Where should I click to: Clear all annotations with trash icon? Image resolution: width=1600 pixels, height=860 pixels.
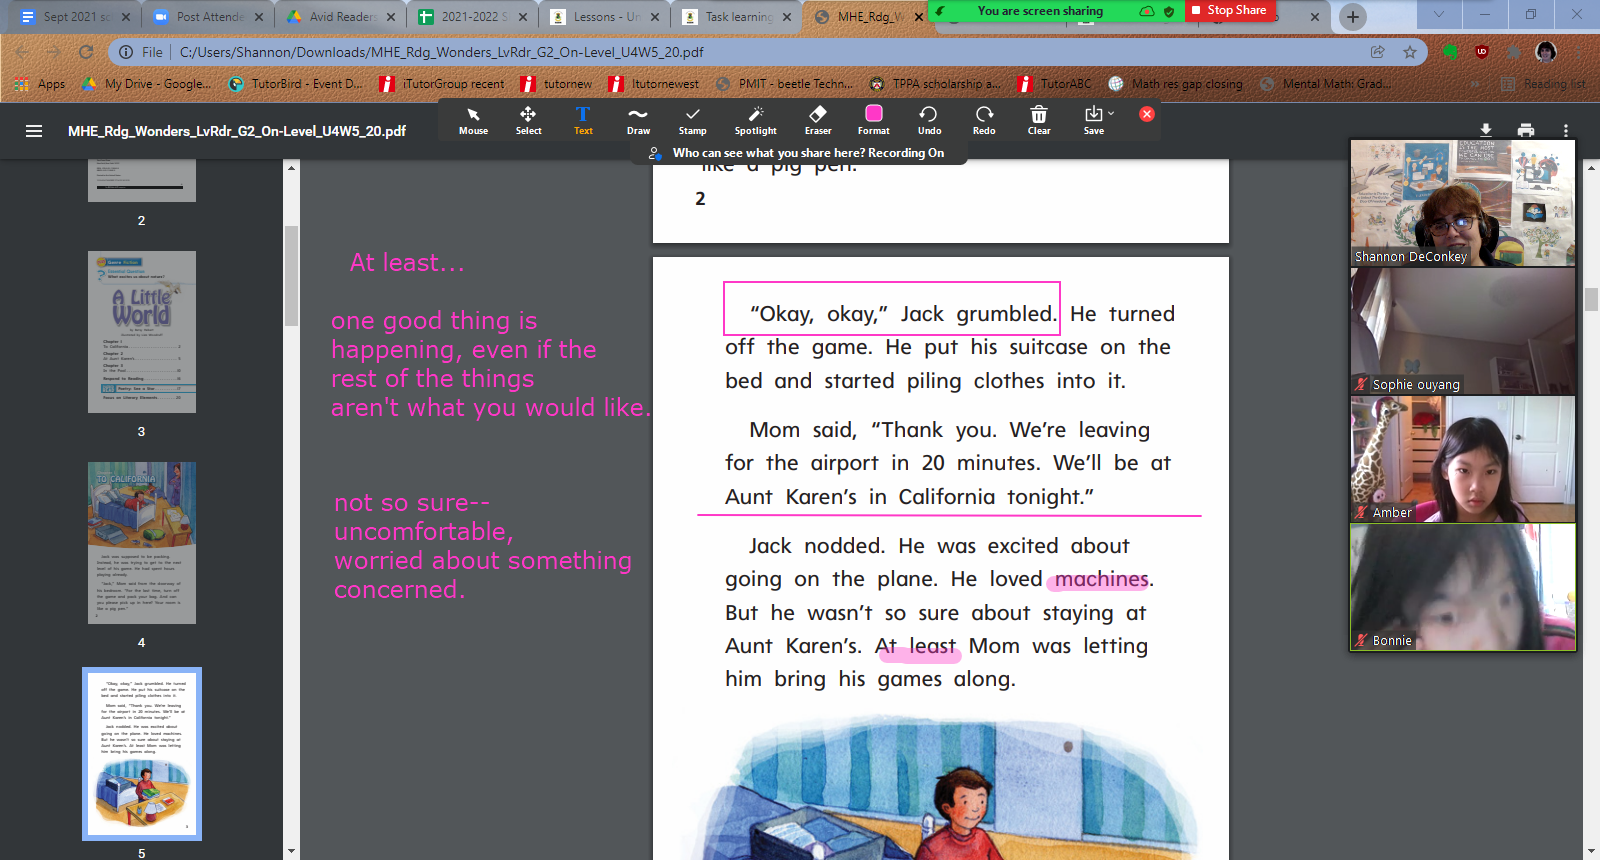[1039, 120]
